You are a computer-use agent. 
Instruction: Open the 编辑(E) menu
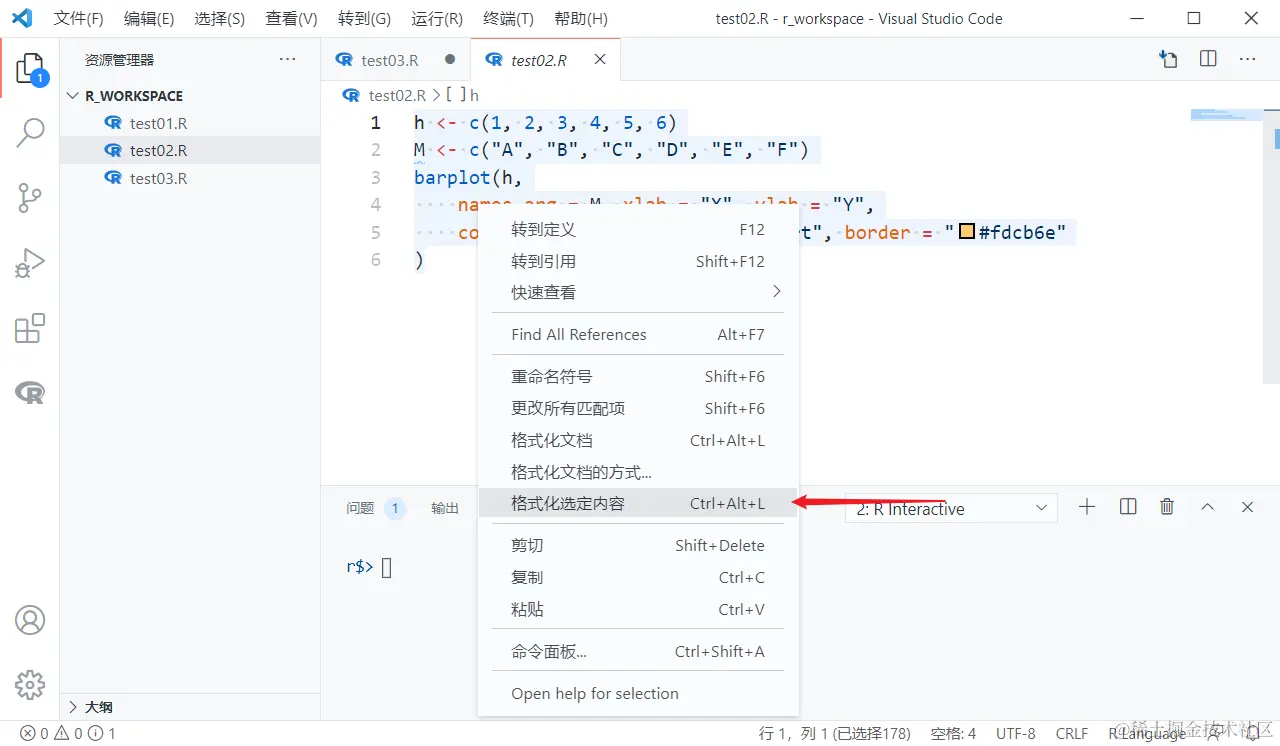(149, 18)
